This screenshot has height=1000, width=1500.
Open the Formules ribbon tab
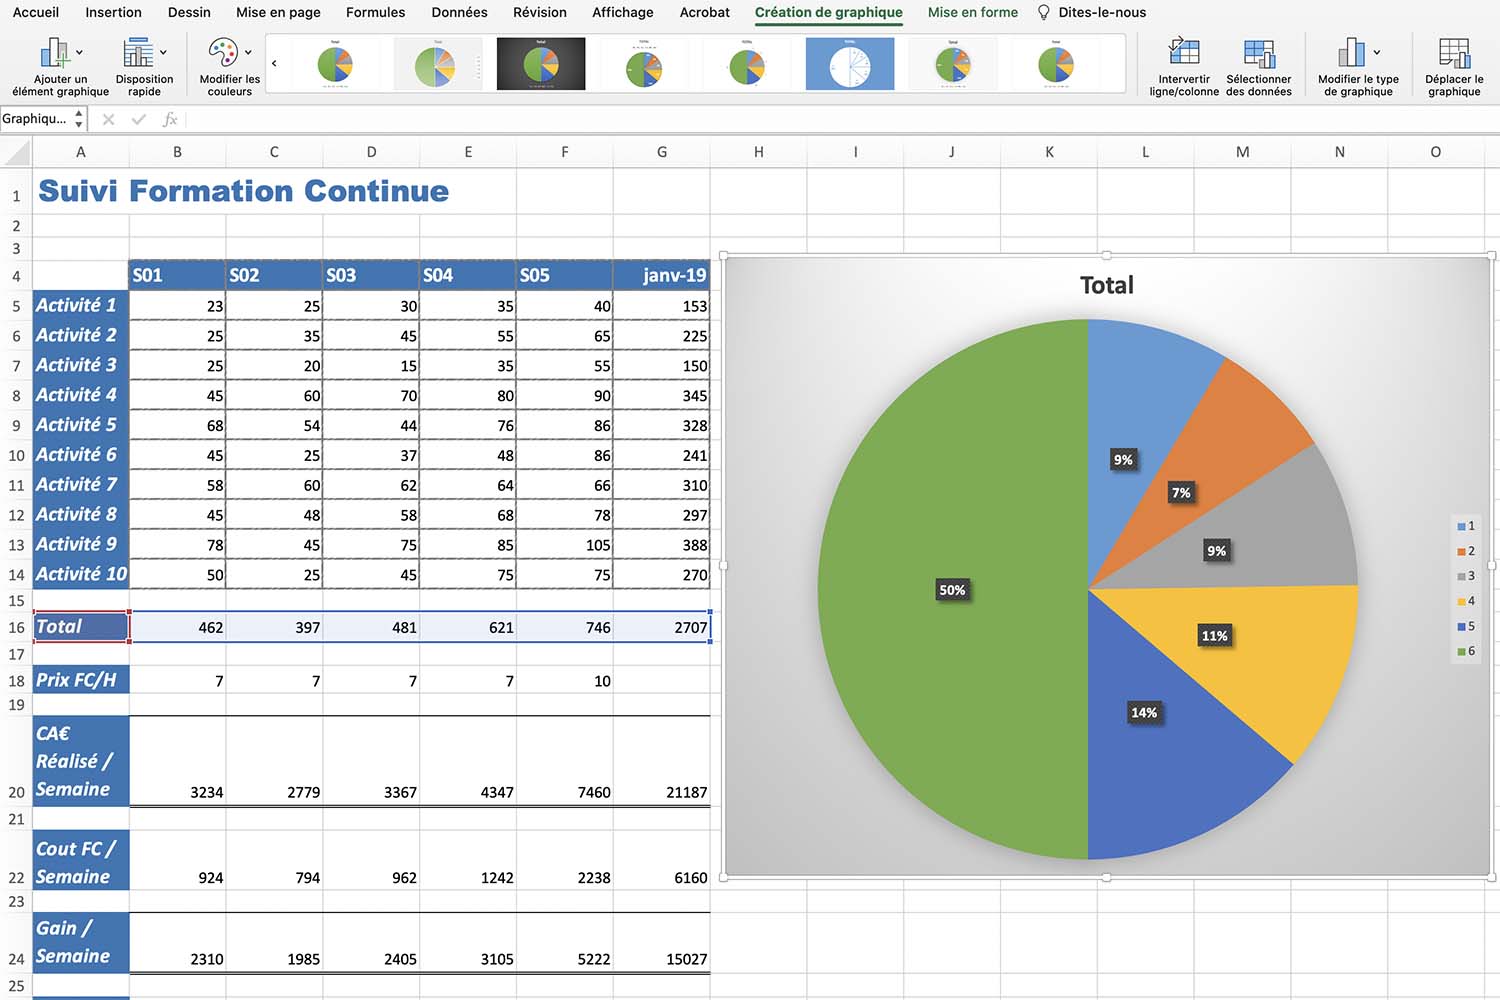(375, 13)
